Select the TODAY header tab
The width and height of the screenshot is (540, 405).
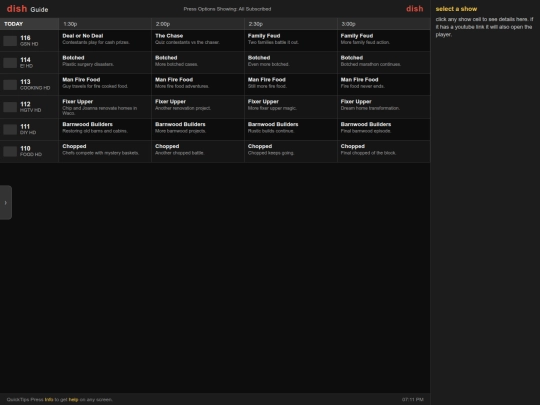[x=29, y=24]
